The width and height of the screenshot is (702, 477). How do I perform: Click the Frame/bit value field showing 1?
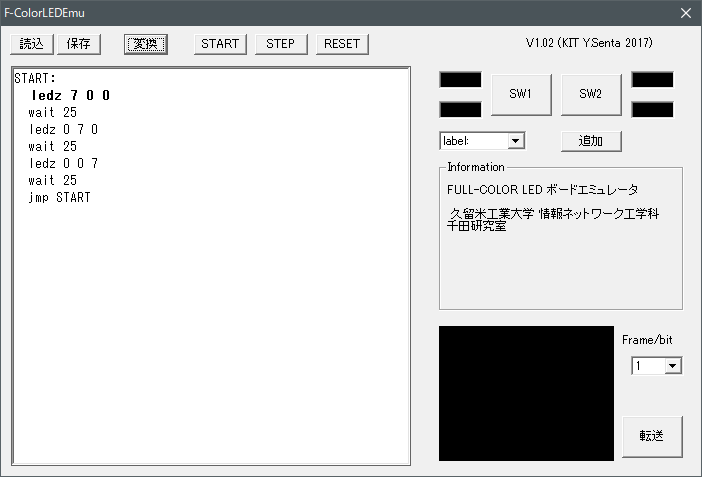coord(648,366)
